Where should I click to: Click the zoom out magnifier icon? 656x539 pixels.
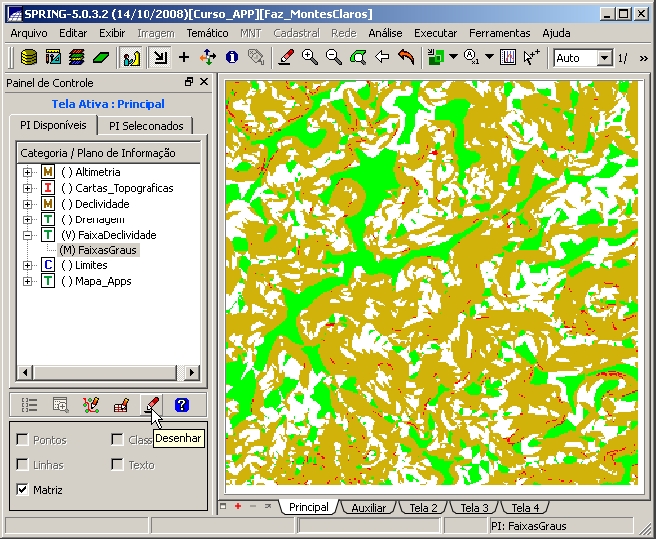334,58
